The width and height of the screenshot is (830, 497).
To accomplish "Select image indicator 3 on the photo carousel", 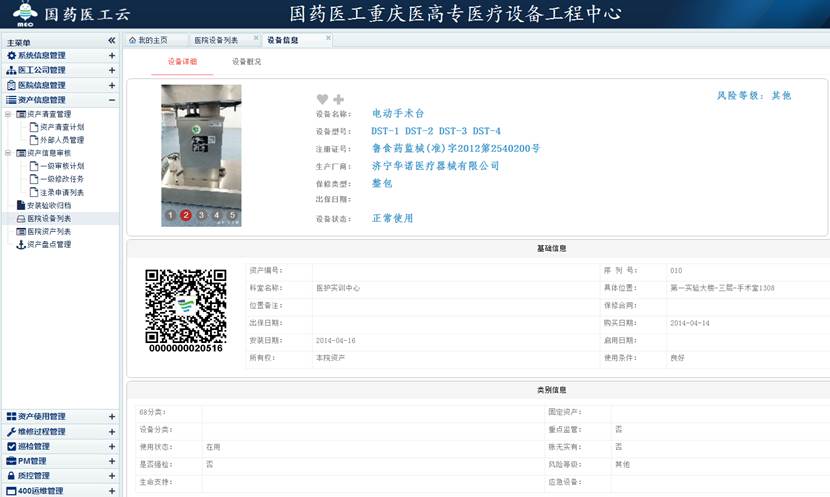I will (202, 215).
